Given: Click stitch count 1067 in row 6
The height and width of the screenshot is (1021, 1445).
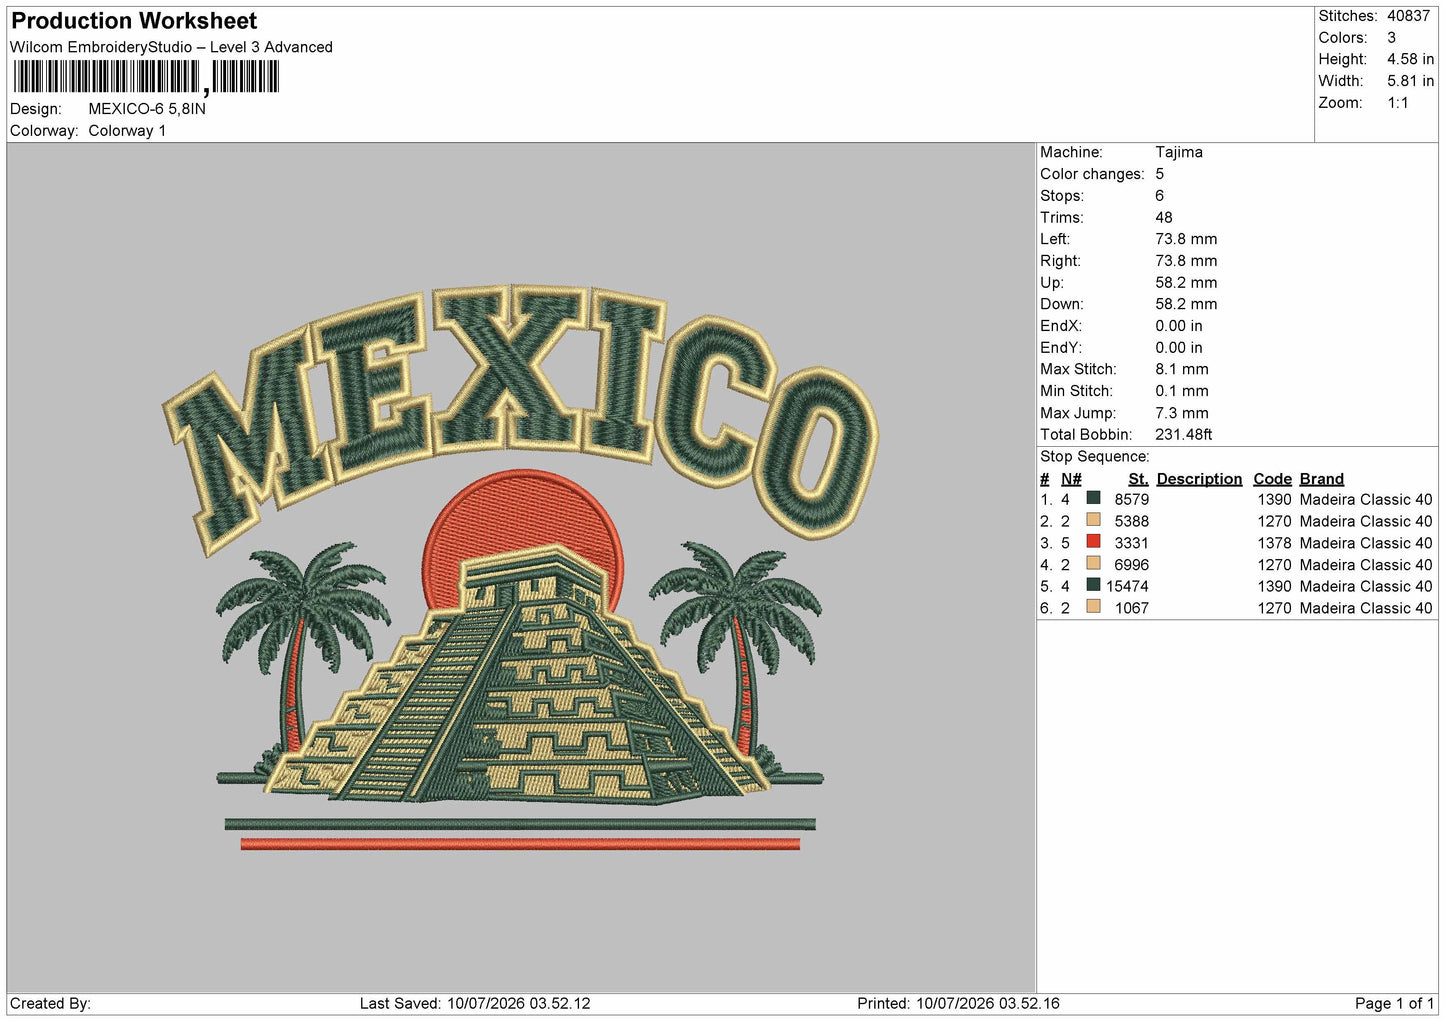Looking at the screenshot, I should click(1131, 609).
